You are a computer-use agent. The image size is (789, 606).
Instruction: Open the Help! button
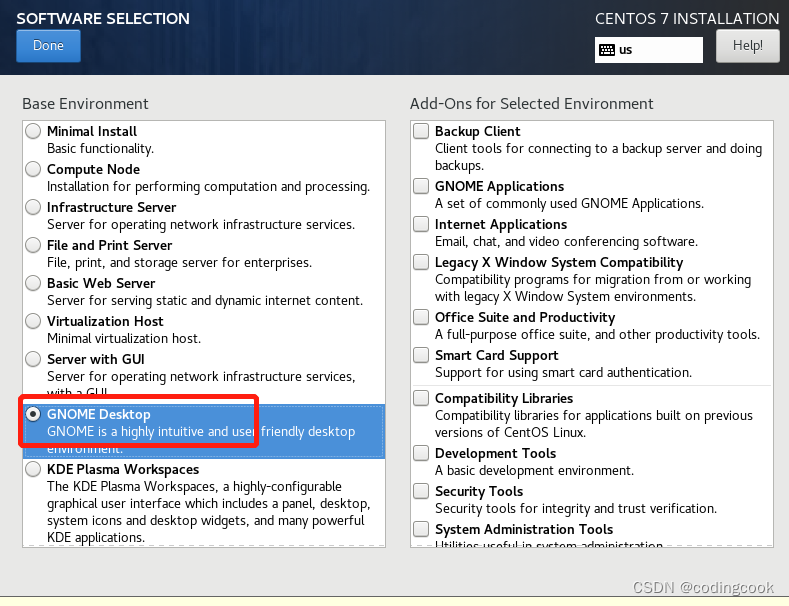click(x=747, y=46)
